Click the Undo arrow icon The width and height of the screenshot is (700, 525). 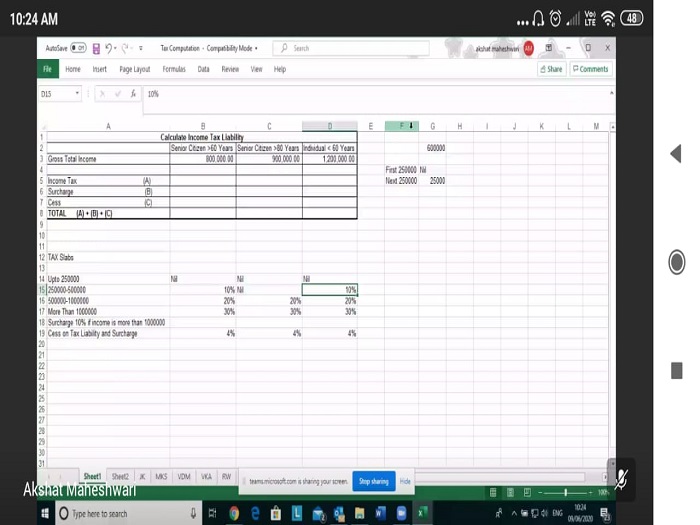click(x=108, y=48)
